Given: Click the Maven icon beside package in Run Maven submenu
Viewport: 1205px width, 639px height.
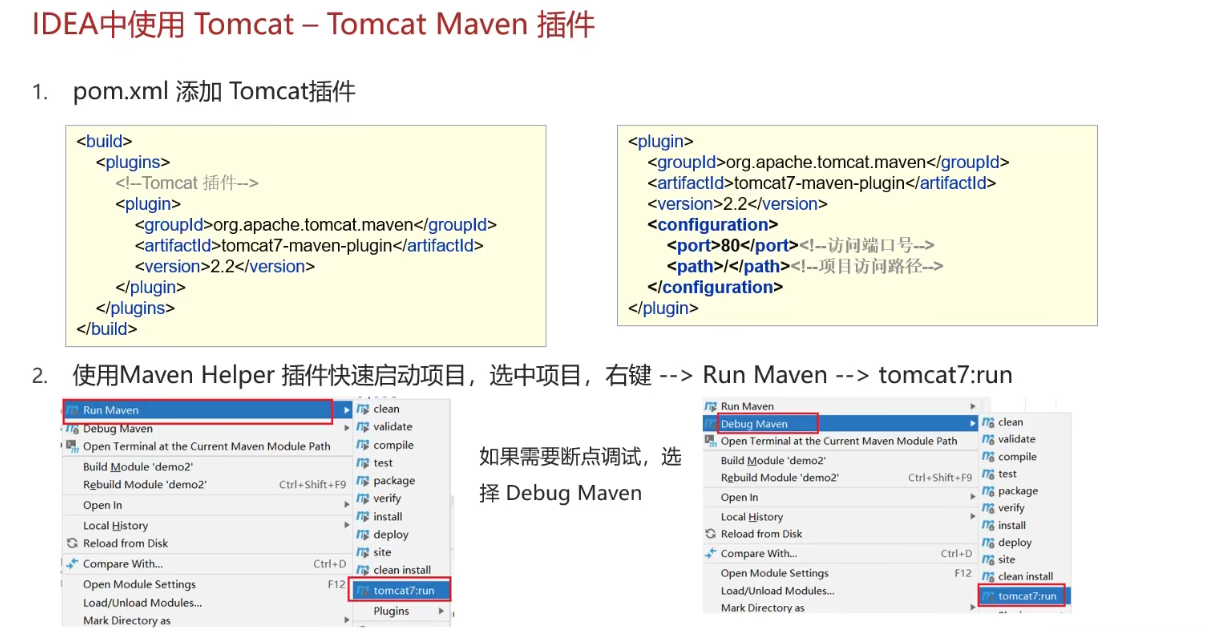Looking at the screenshot, I should click(x=364, y=481).
